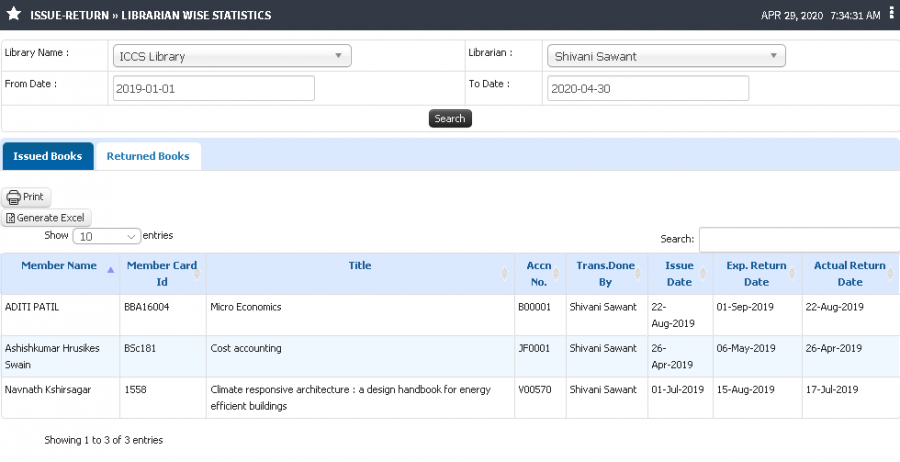Click accession number V00570
The image size is (900, 462).
click(x=534, y=390)
